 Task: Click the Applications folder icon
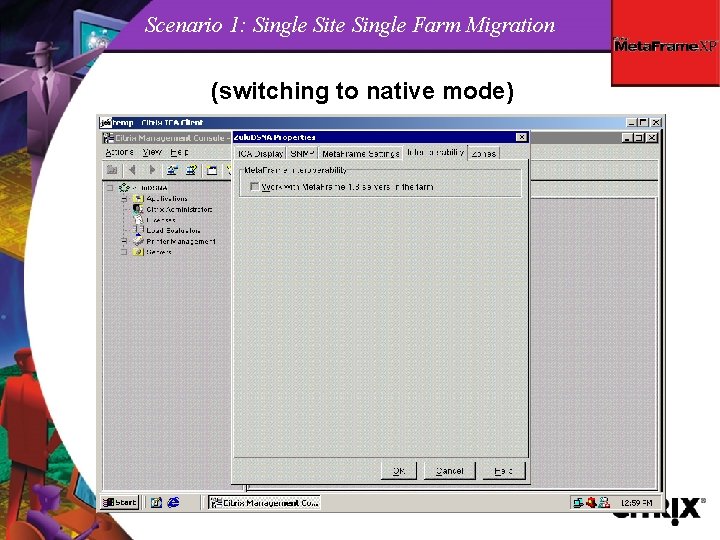(138, 199)
